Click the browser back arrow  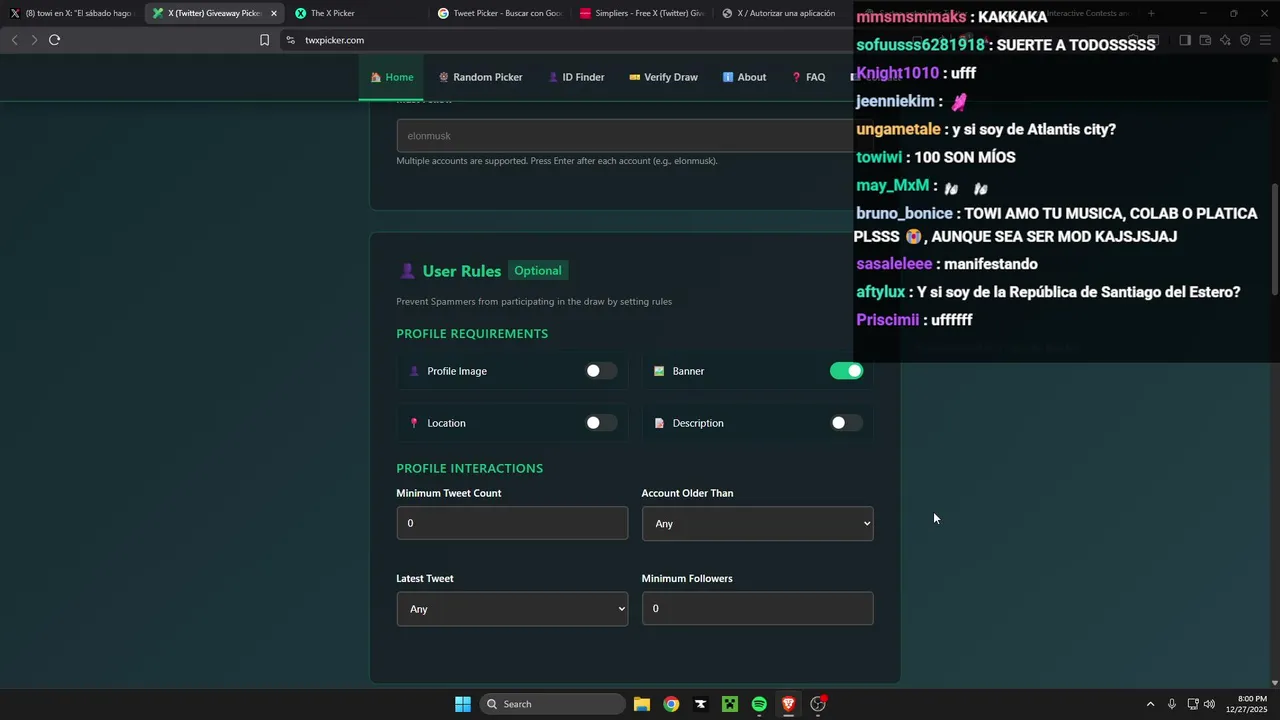(14, 40)
